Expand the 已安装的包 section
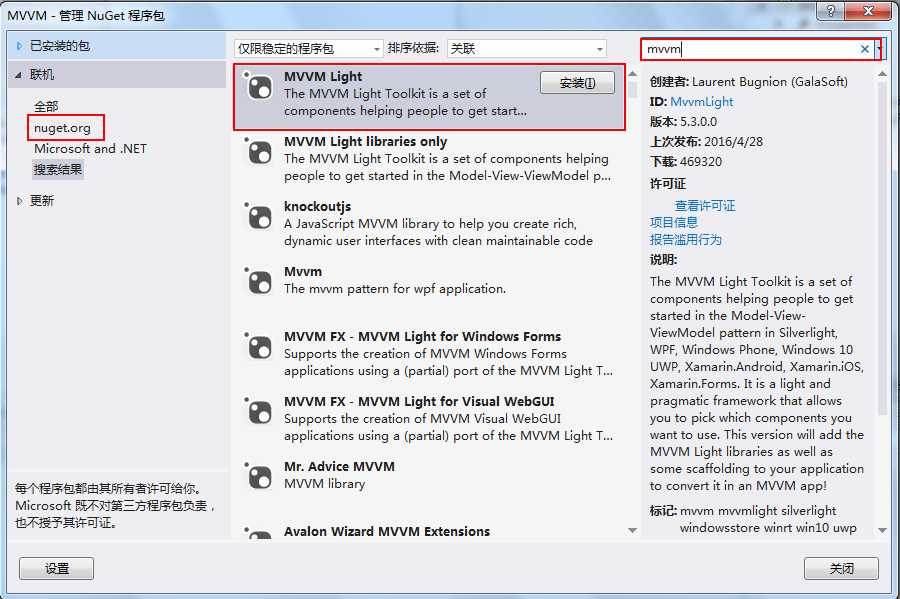 [19, 46]
